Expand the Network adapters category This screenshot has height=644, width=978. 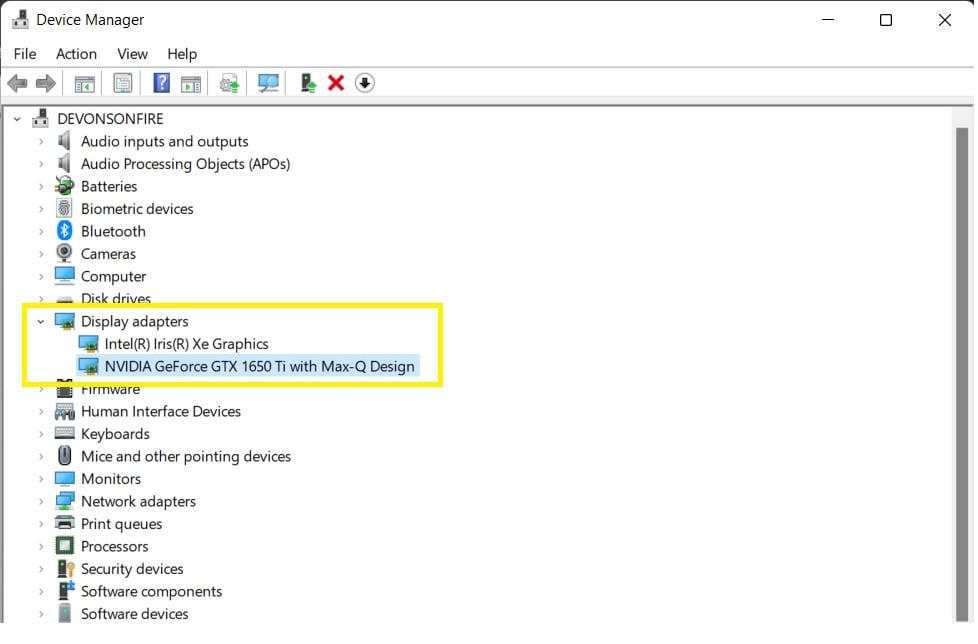pos(41,502)
